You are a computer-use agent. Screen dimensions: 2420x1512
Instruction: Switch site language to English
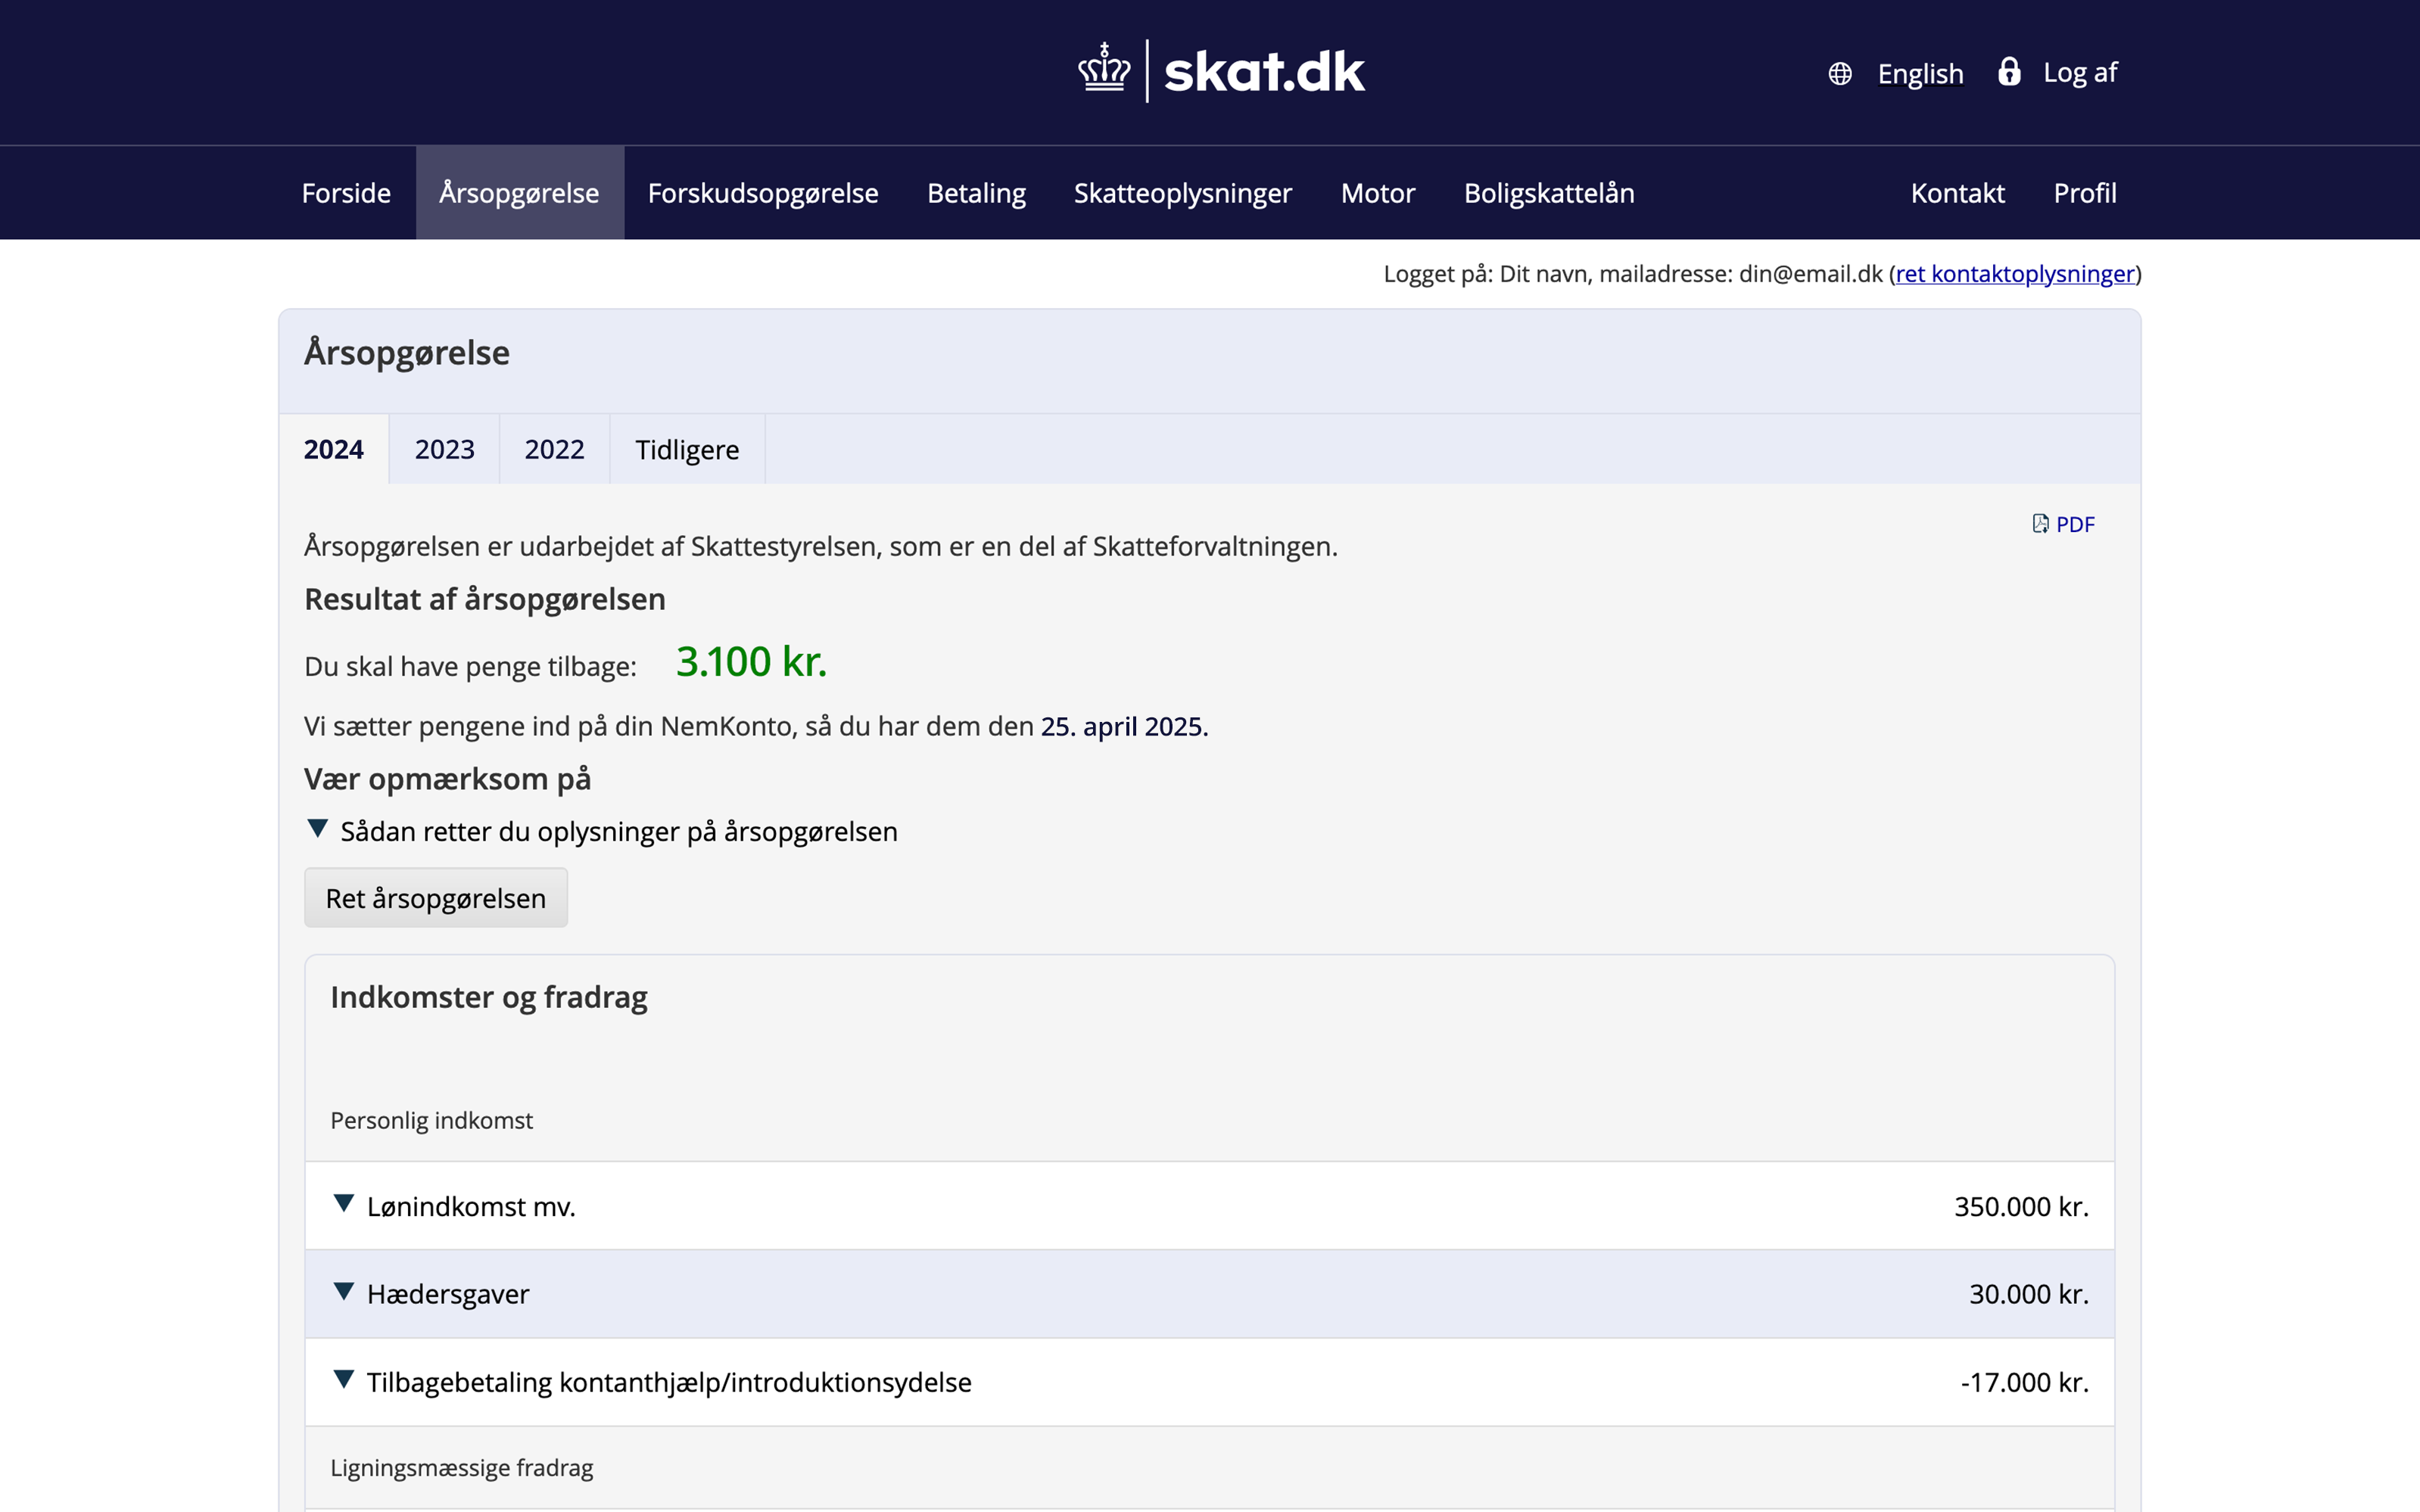(1920, 74)
